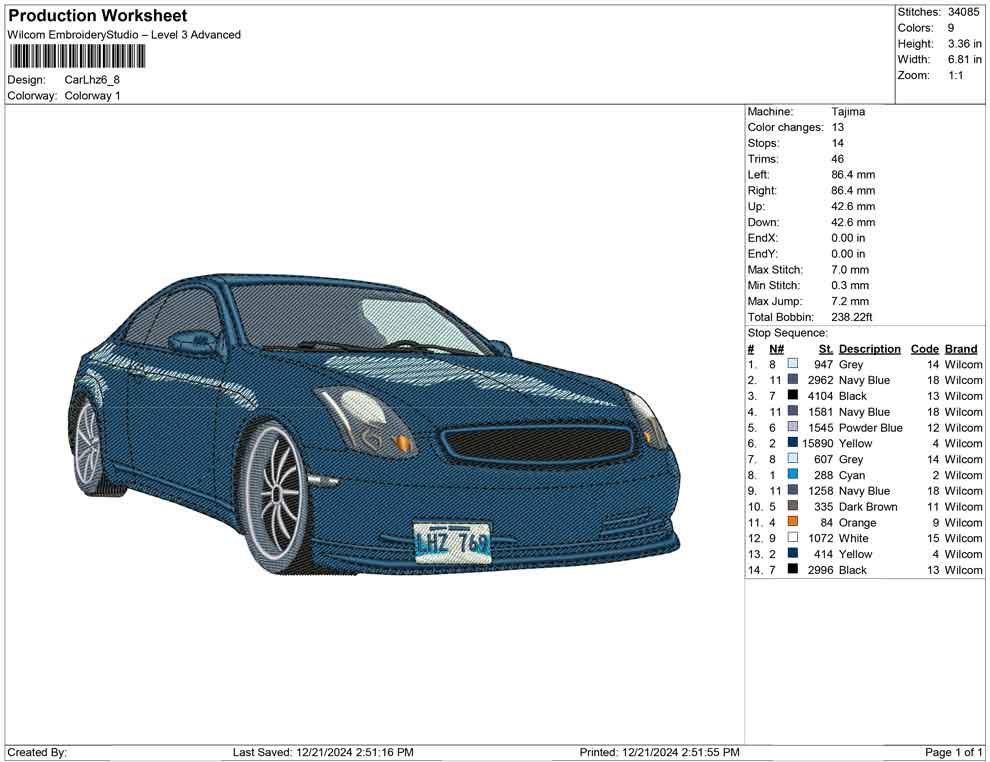Expand the Stop Sequence section
This screenshot has width=990, height=762.
click(789, 332)
